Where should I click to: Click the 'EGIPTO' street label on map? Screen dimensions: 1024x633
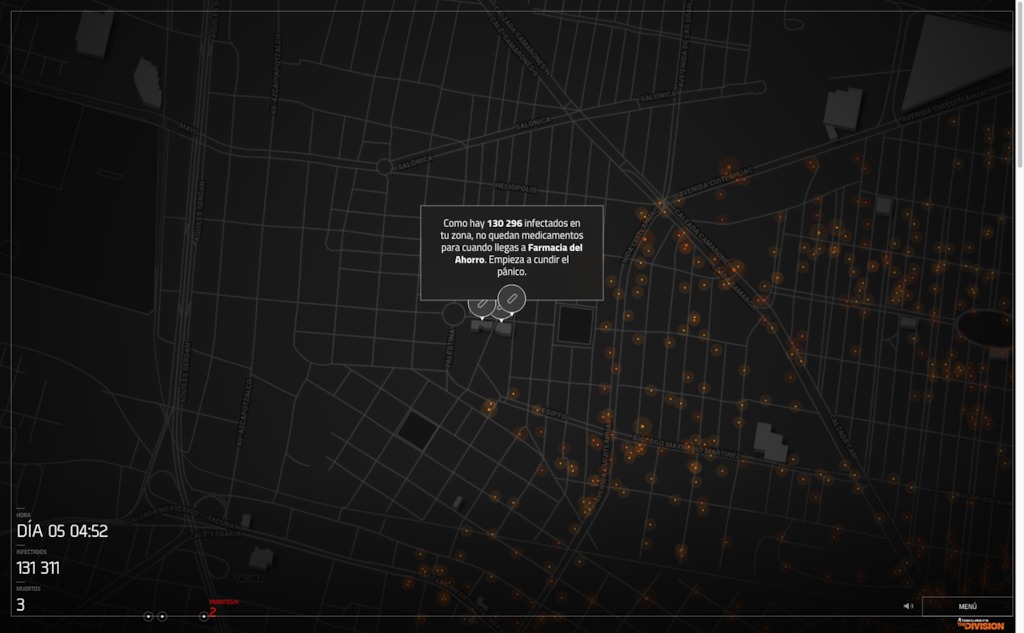554,413
